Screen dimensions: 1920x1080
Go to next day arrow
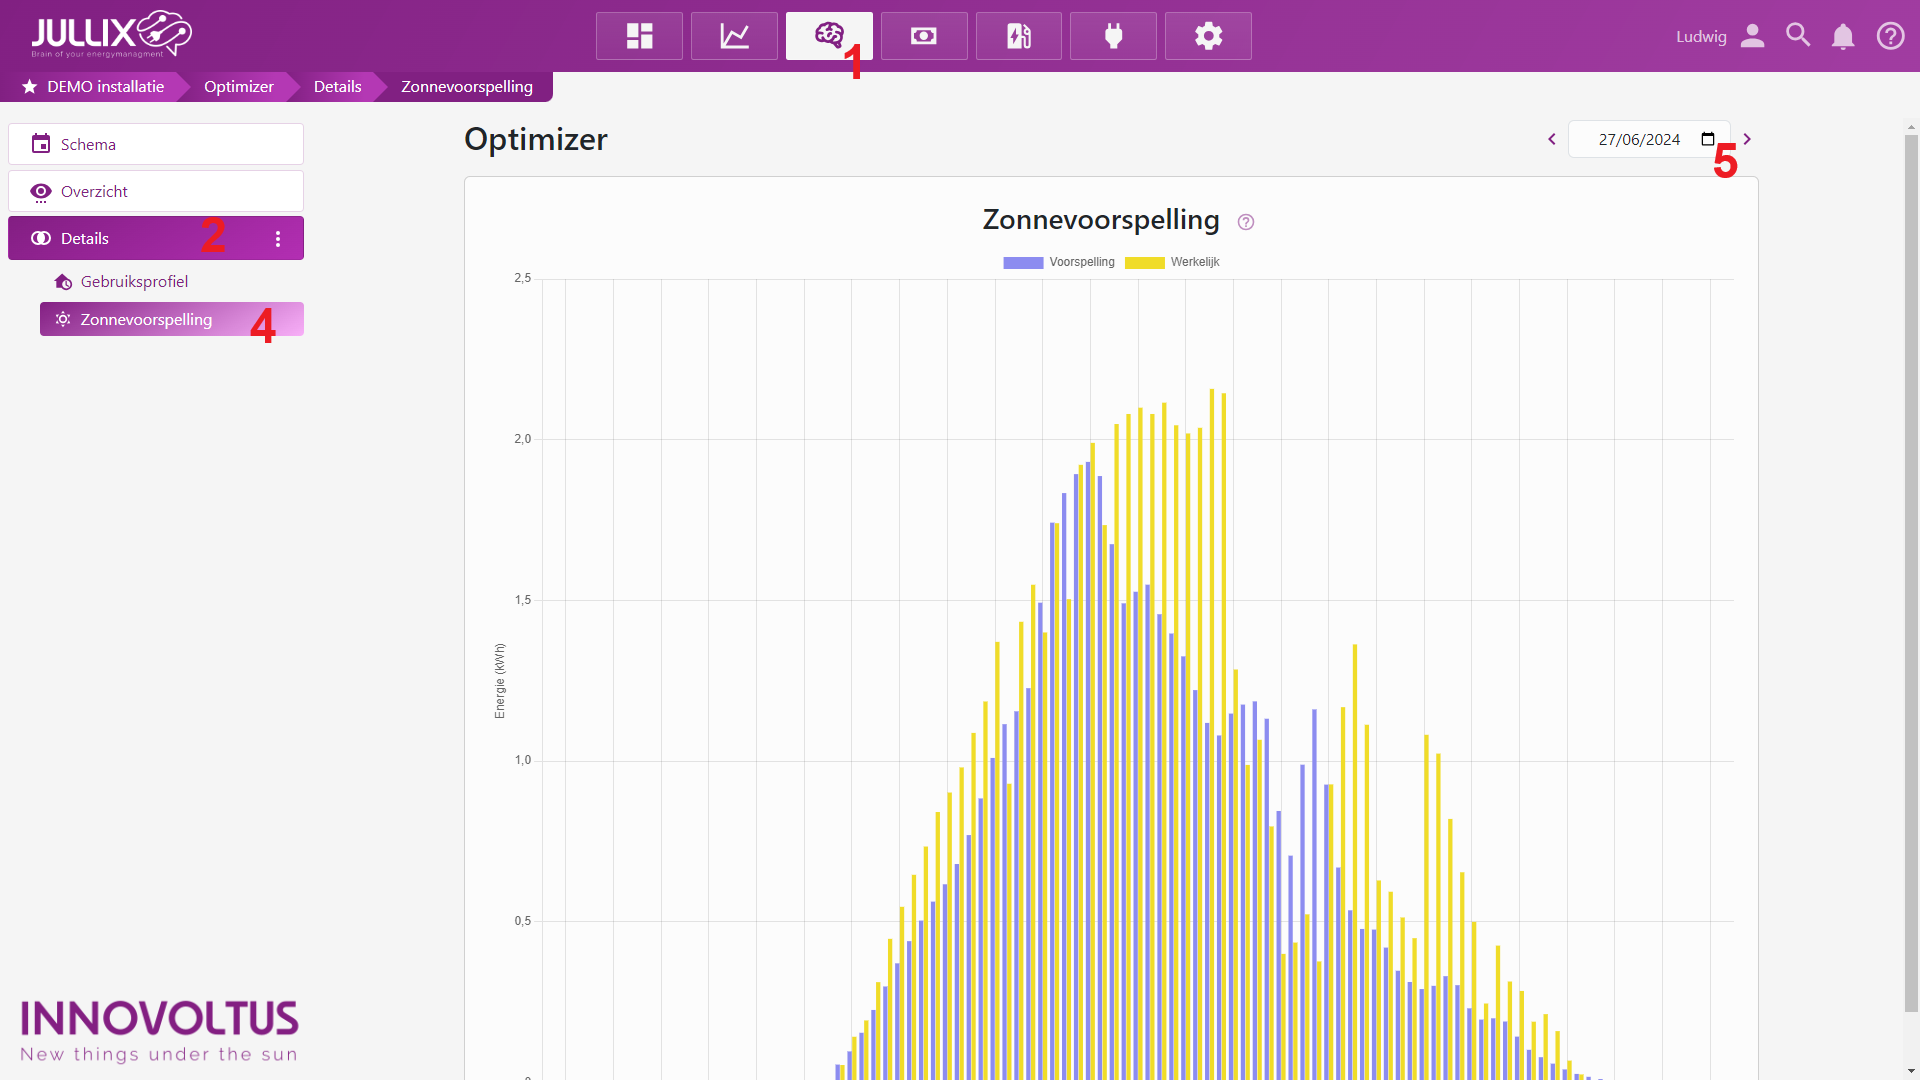point(1747,139)
